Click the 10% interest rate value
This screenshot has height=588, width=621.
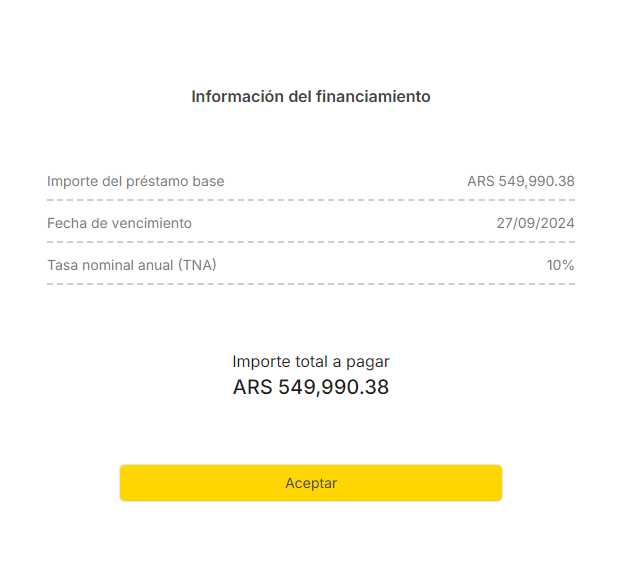(x=560, y=265)
